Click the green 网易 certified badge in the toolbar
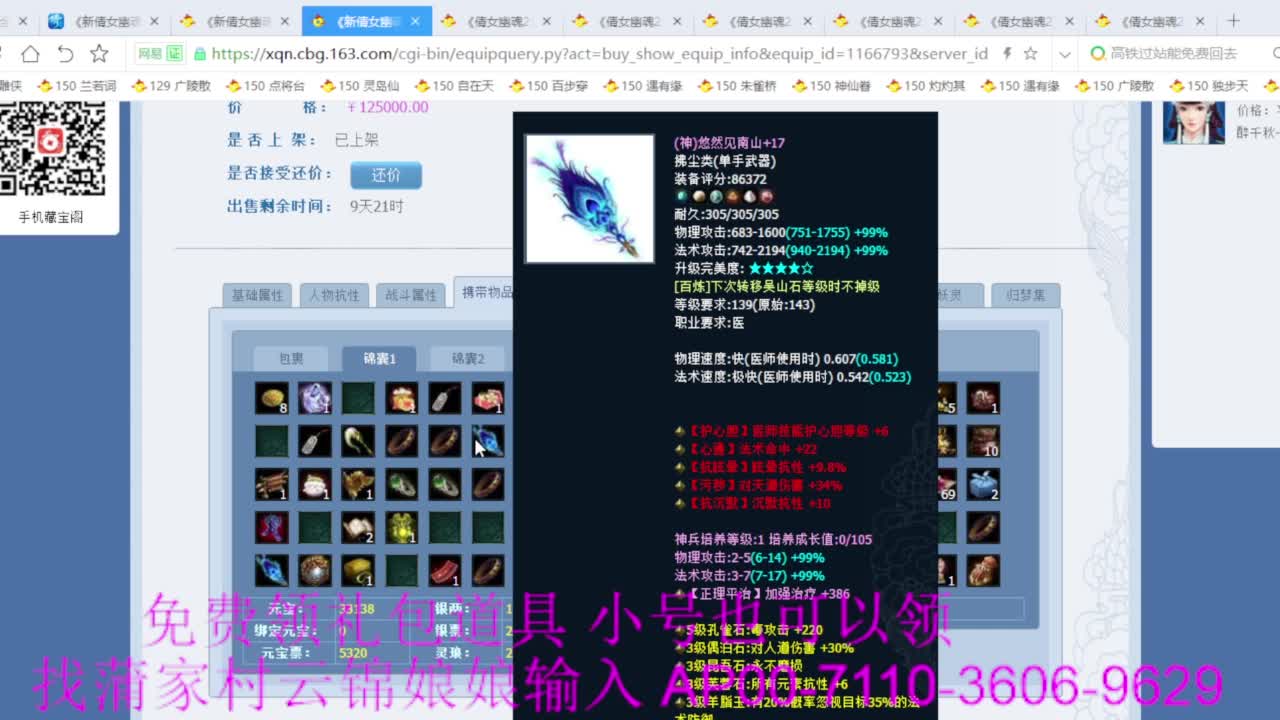The width and height of the screenshot is (1280, 720). (158, 54)
